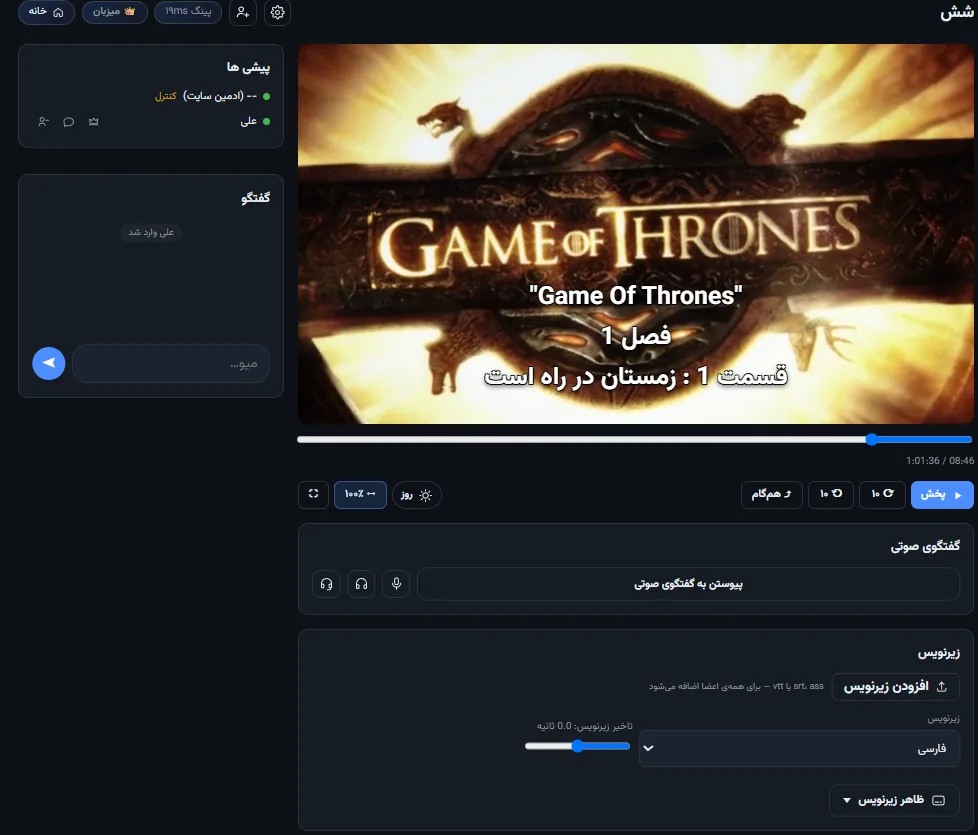Click the chat message input field
This screenshot has height=835, width=978.
pos(171,364)
